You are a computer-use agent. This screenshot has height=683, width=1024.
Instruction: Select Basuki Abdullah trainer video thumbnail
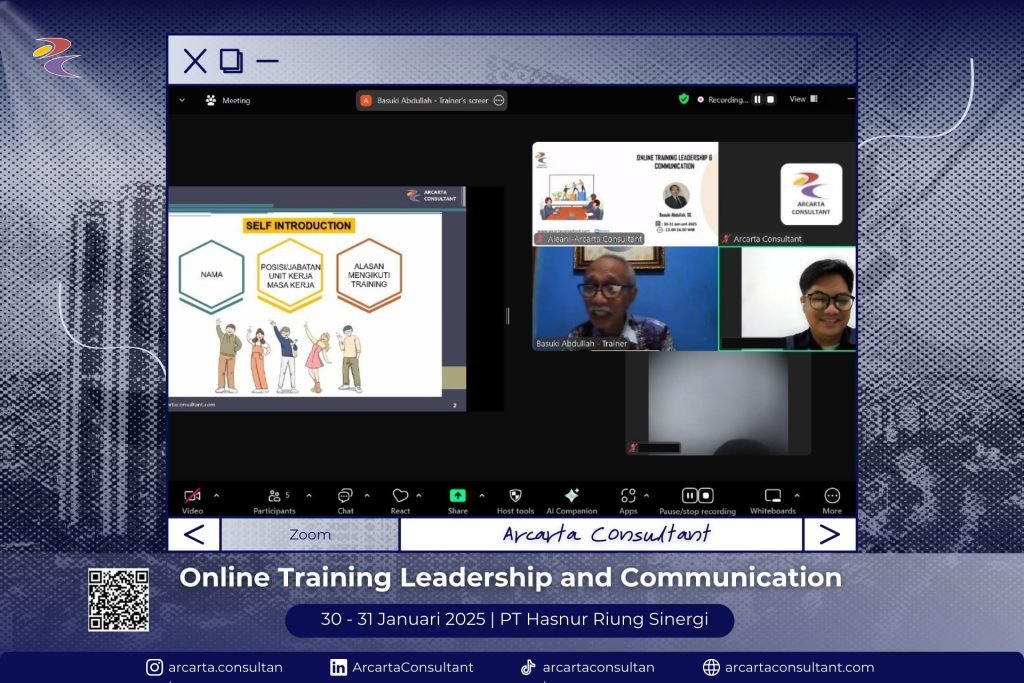(624, 298)
